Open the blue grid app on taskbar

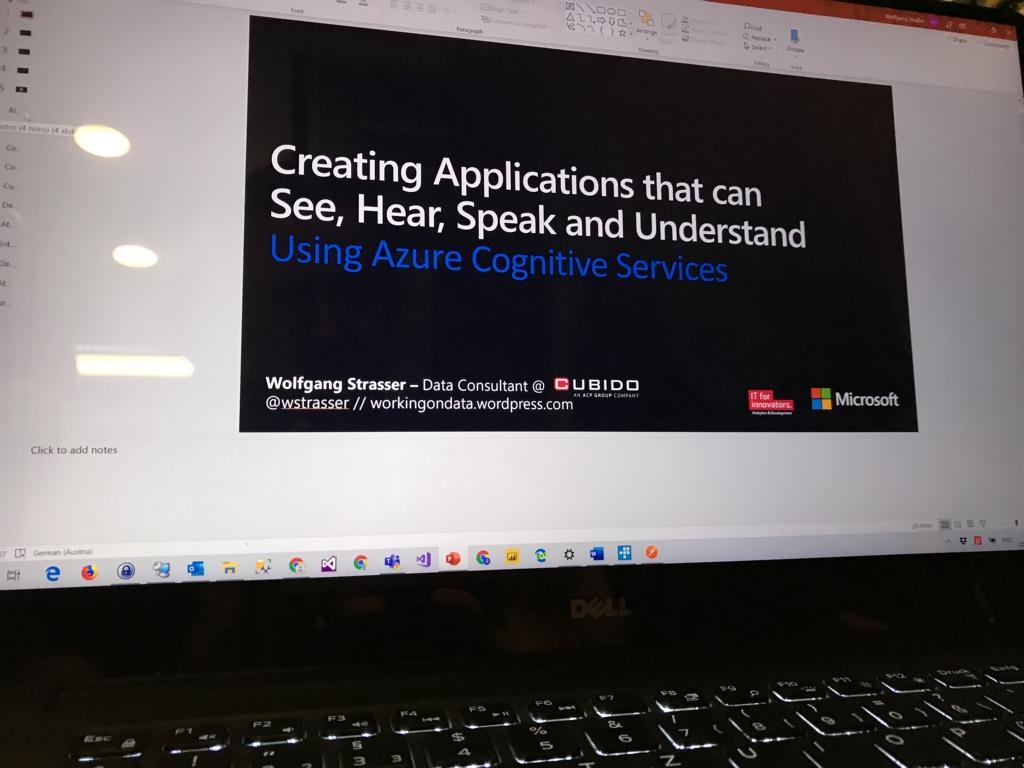[624, 553]
